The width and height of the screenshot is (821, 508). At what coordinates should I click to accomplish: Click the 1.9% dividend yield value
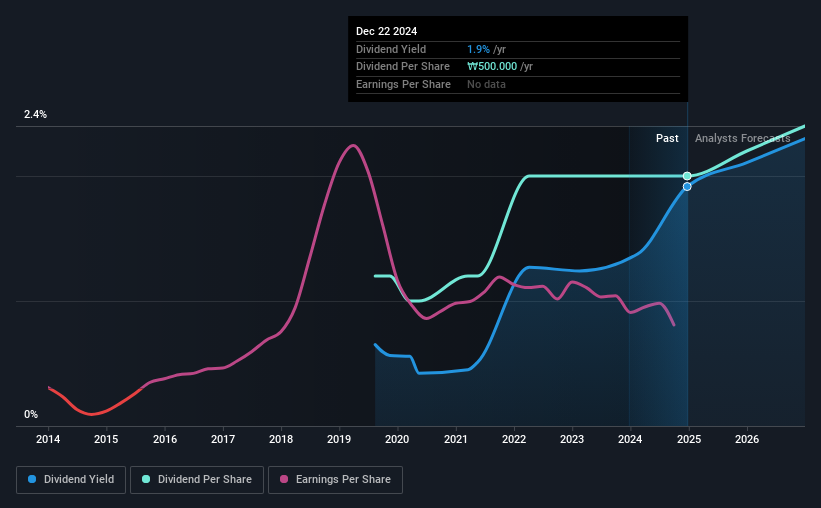point(479,49)
